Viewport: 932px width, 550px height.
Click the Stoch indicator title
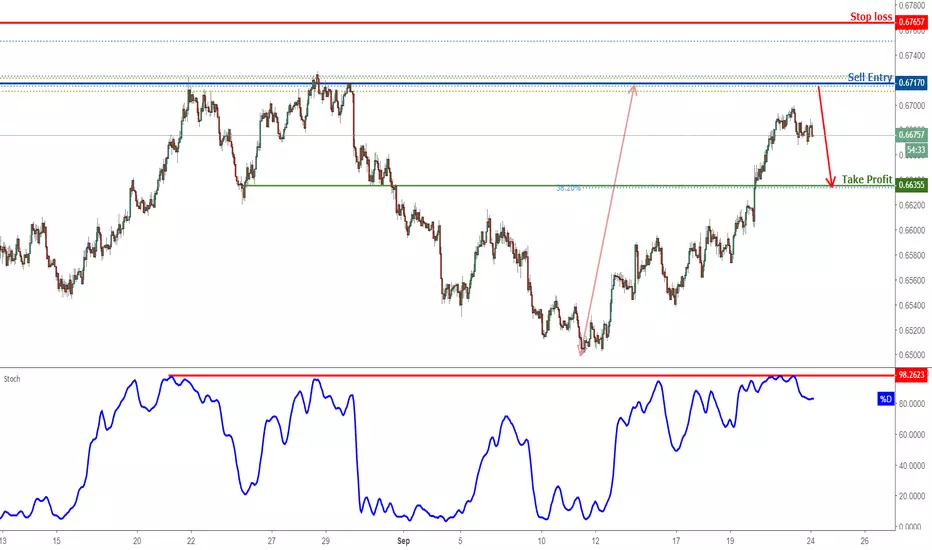pos(12,379)
